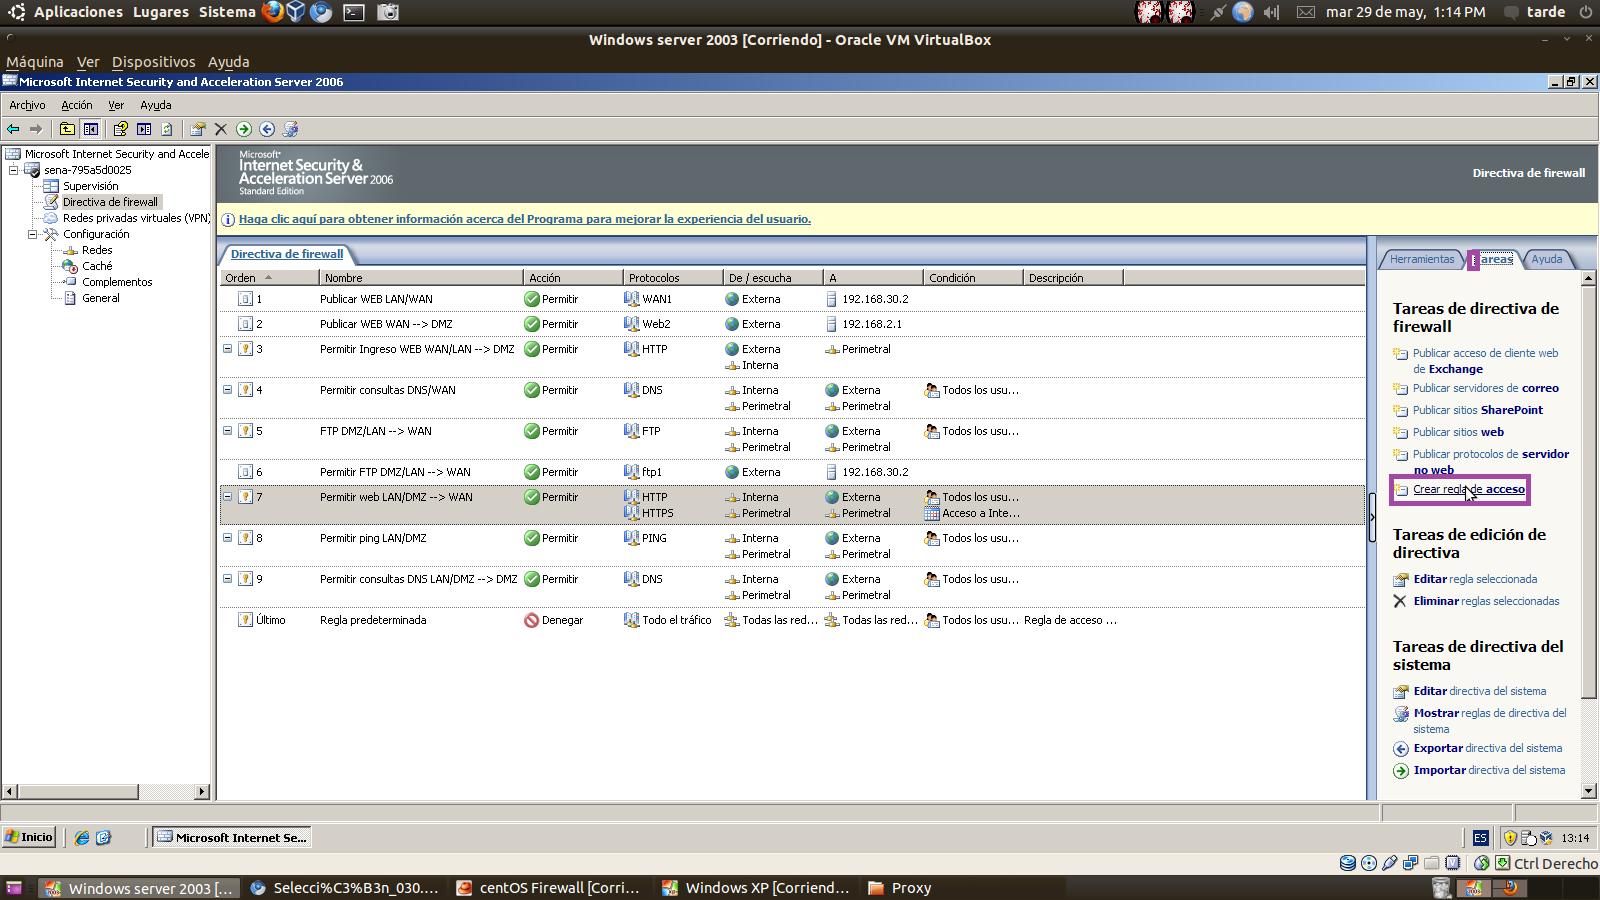
Task: Click the Denegar icon in default rule
Action: click(x=531, y=620)
